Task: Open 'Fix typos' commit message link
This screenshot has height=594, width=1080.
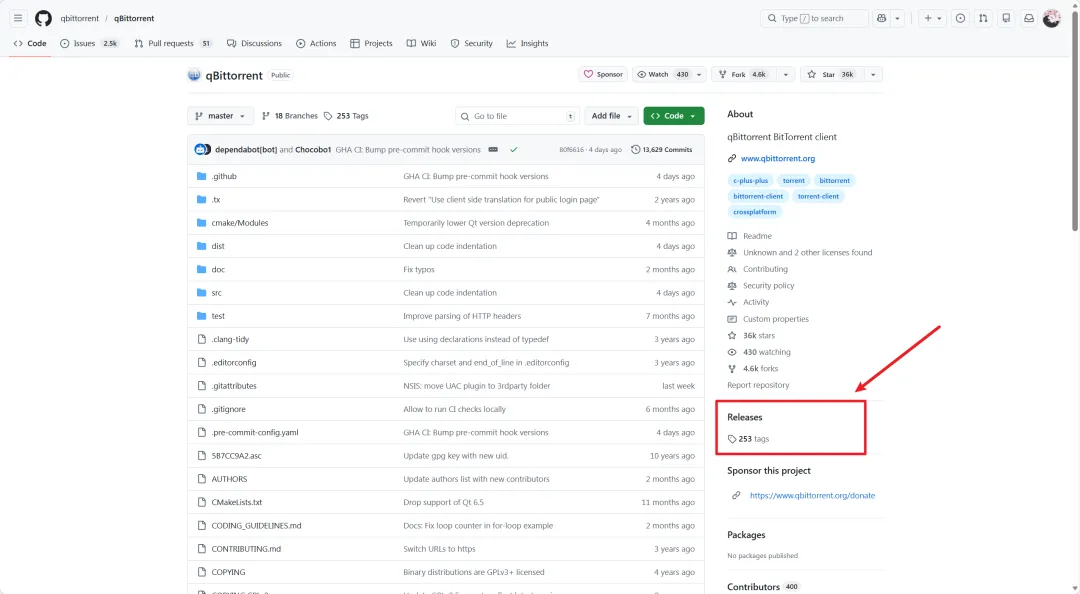Action: [419, 269]
